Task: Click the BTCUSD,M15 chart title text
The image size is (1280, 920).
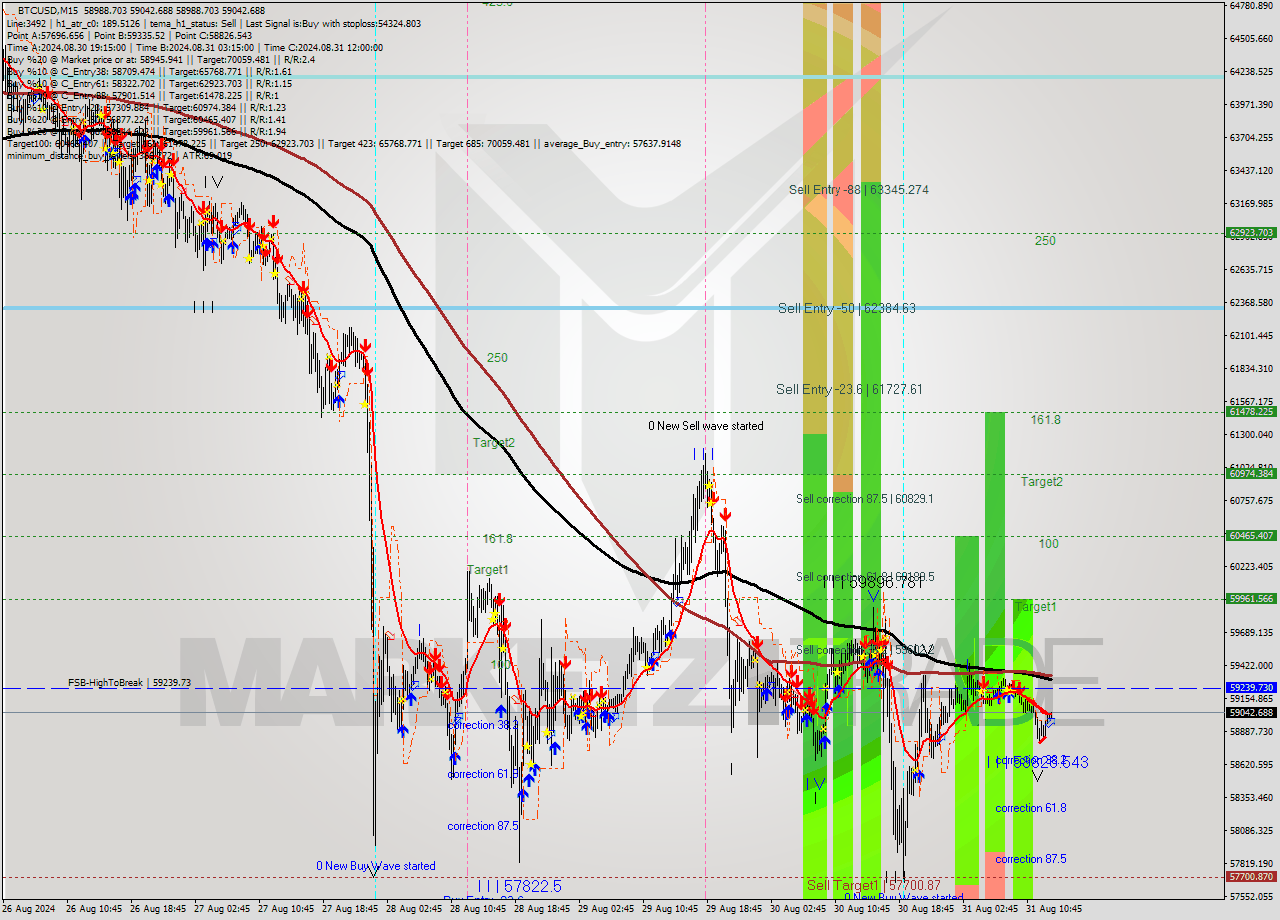Action: point(47,9)
